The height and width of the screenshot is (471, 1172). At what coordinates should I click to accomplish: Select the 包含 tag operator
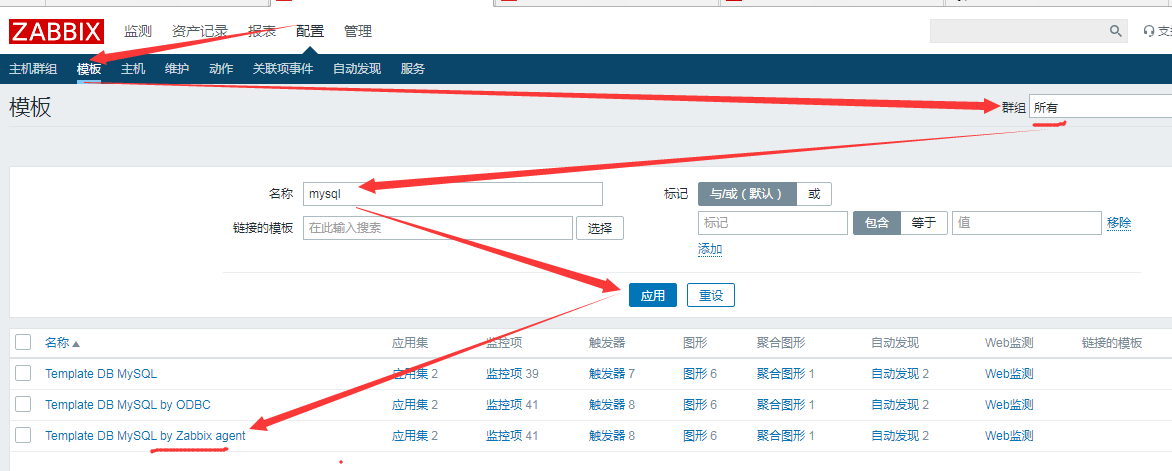coord(877,223)
